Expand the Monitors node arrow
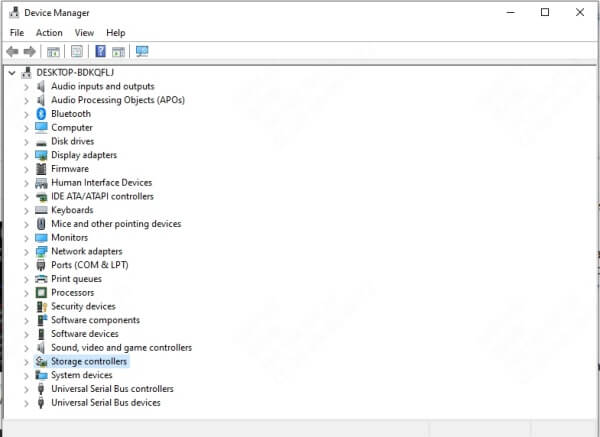Viewport: 600px width, 437px height. (x=26, y=238)
